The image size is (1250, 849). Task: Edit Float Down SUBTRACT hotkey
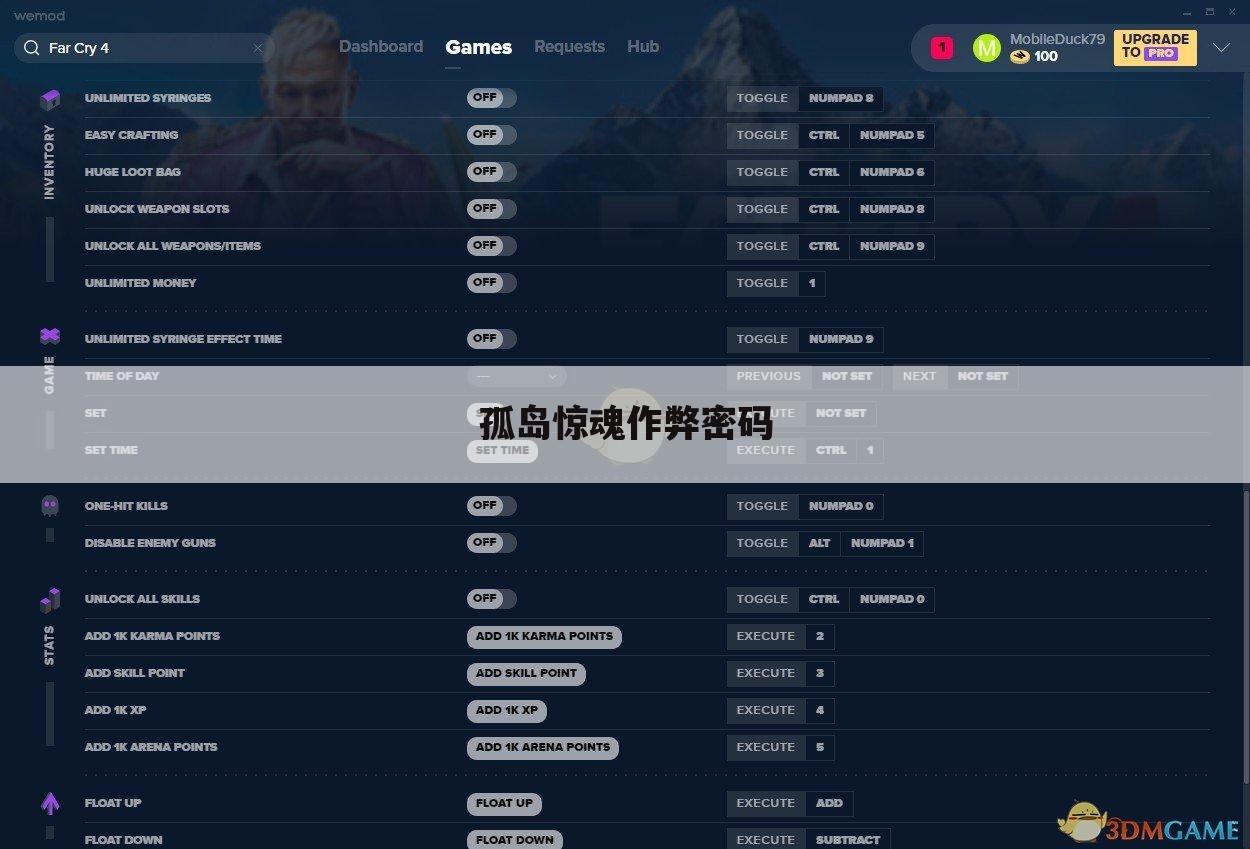click(848, 840)
